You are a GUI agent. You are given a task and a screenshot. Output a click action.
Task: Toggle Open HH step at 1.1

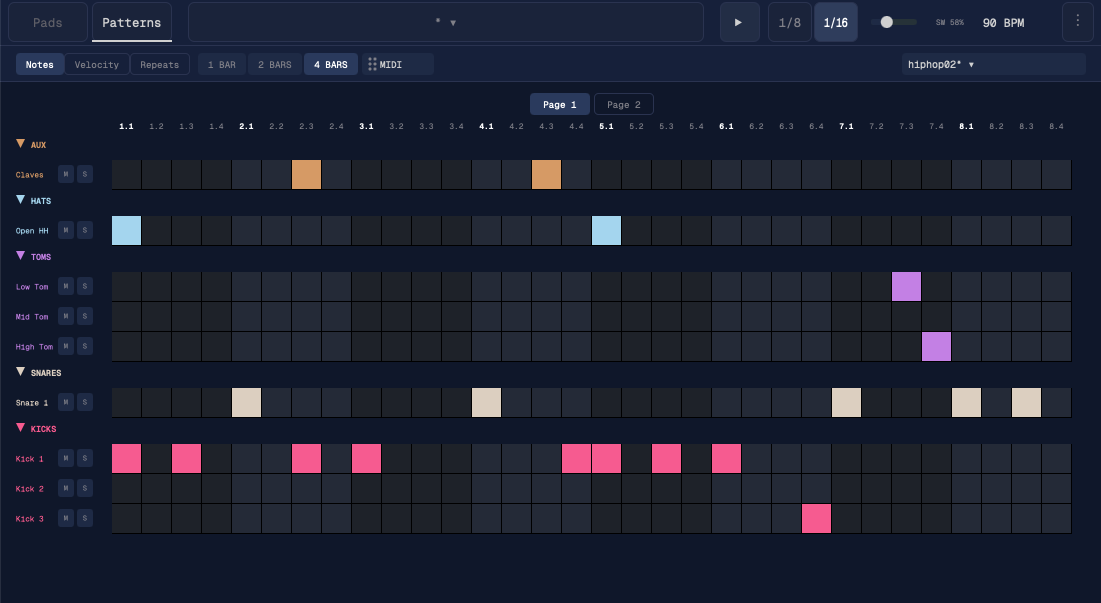pyautogui.click(x=126, y=231)
